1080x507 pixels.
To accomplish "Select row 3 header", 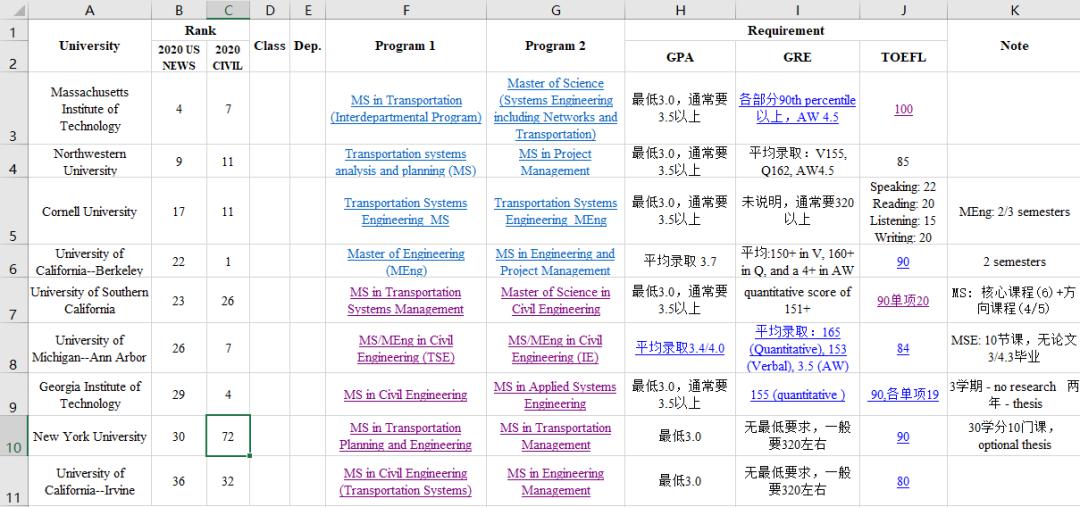I will [x=14, y=108].
